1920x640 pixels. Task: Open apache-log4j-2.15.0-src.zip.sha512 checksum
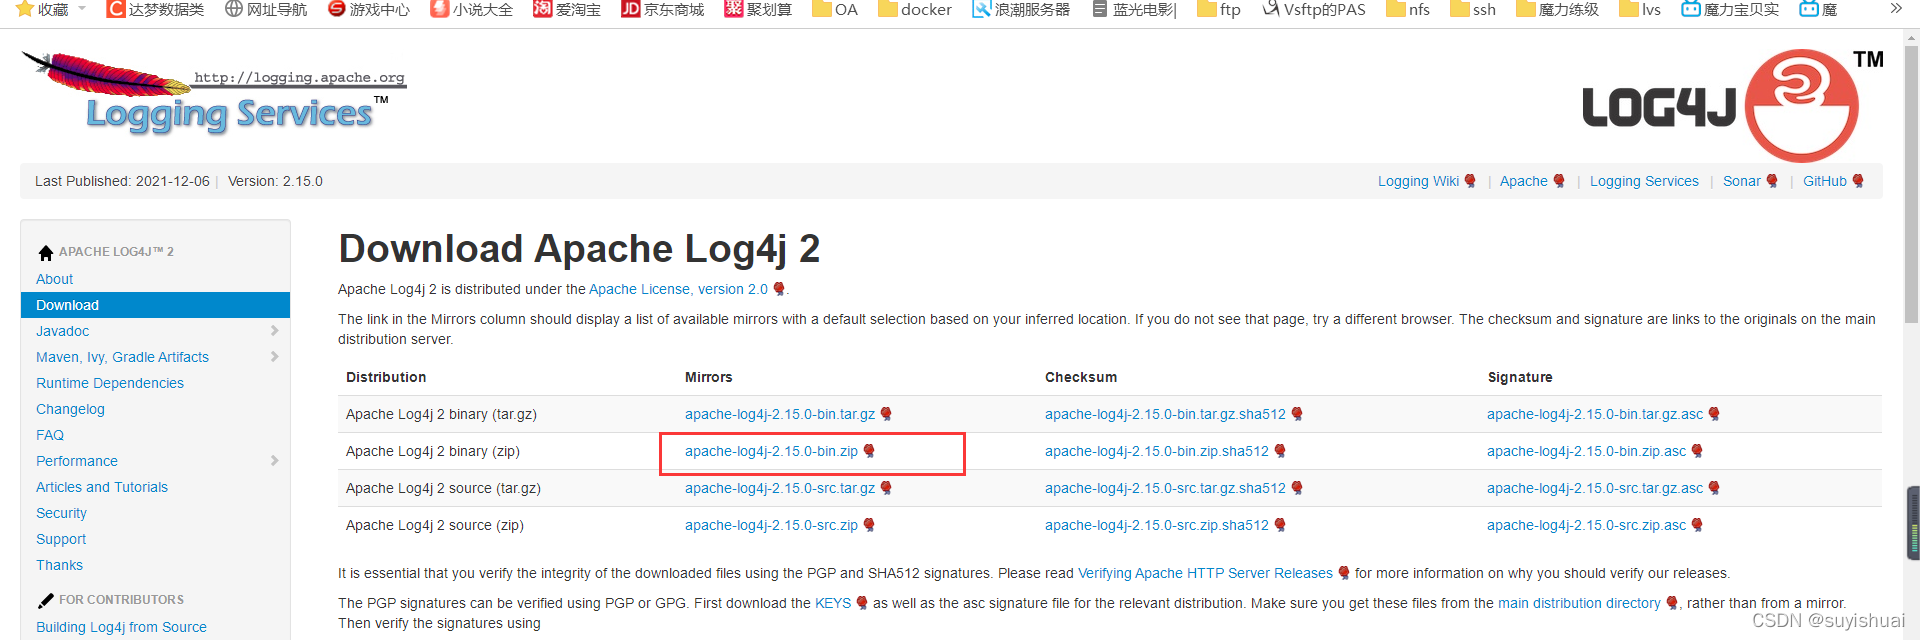pyautogui.click(x=1157, y=525)
